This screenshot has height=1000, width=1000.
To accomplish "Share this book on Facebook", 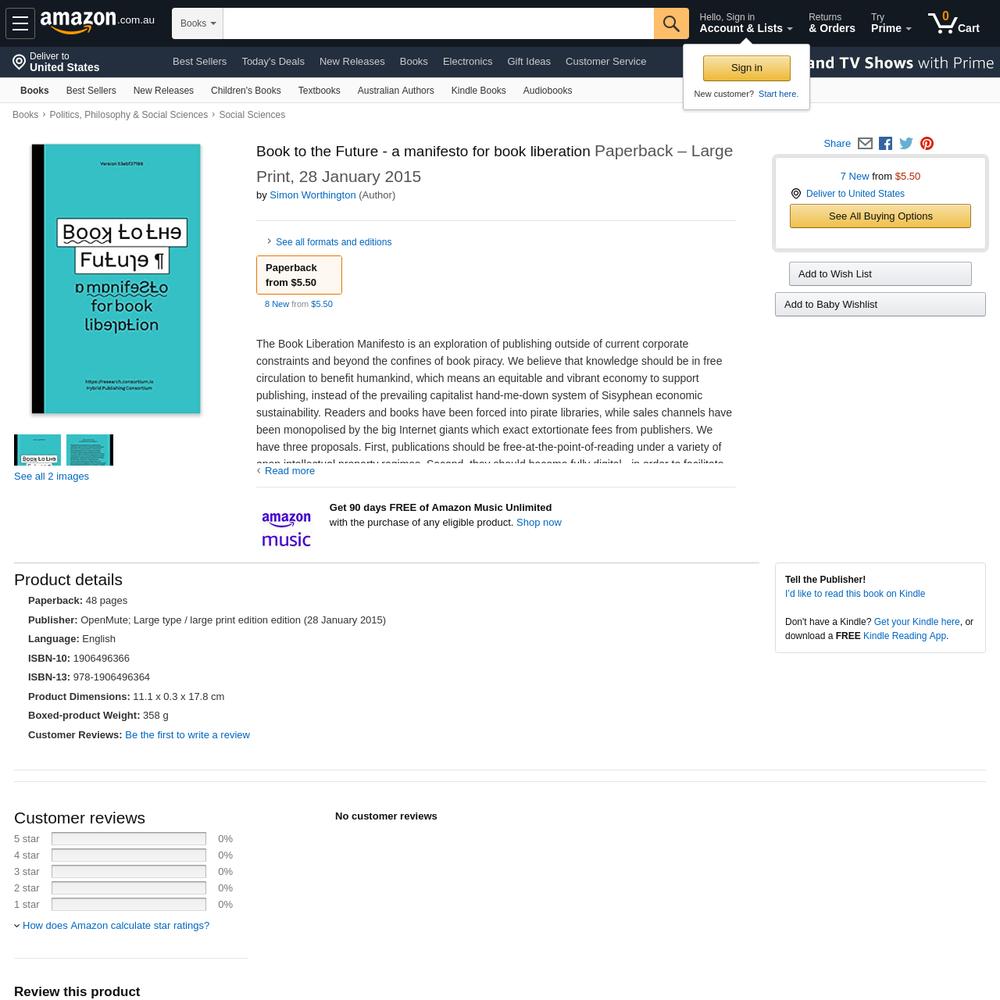I will click(885, 143).
